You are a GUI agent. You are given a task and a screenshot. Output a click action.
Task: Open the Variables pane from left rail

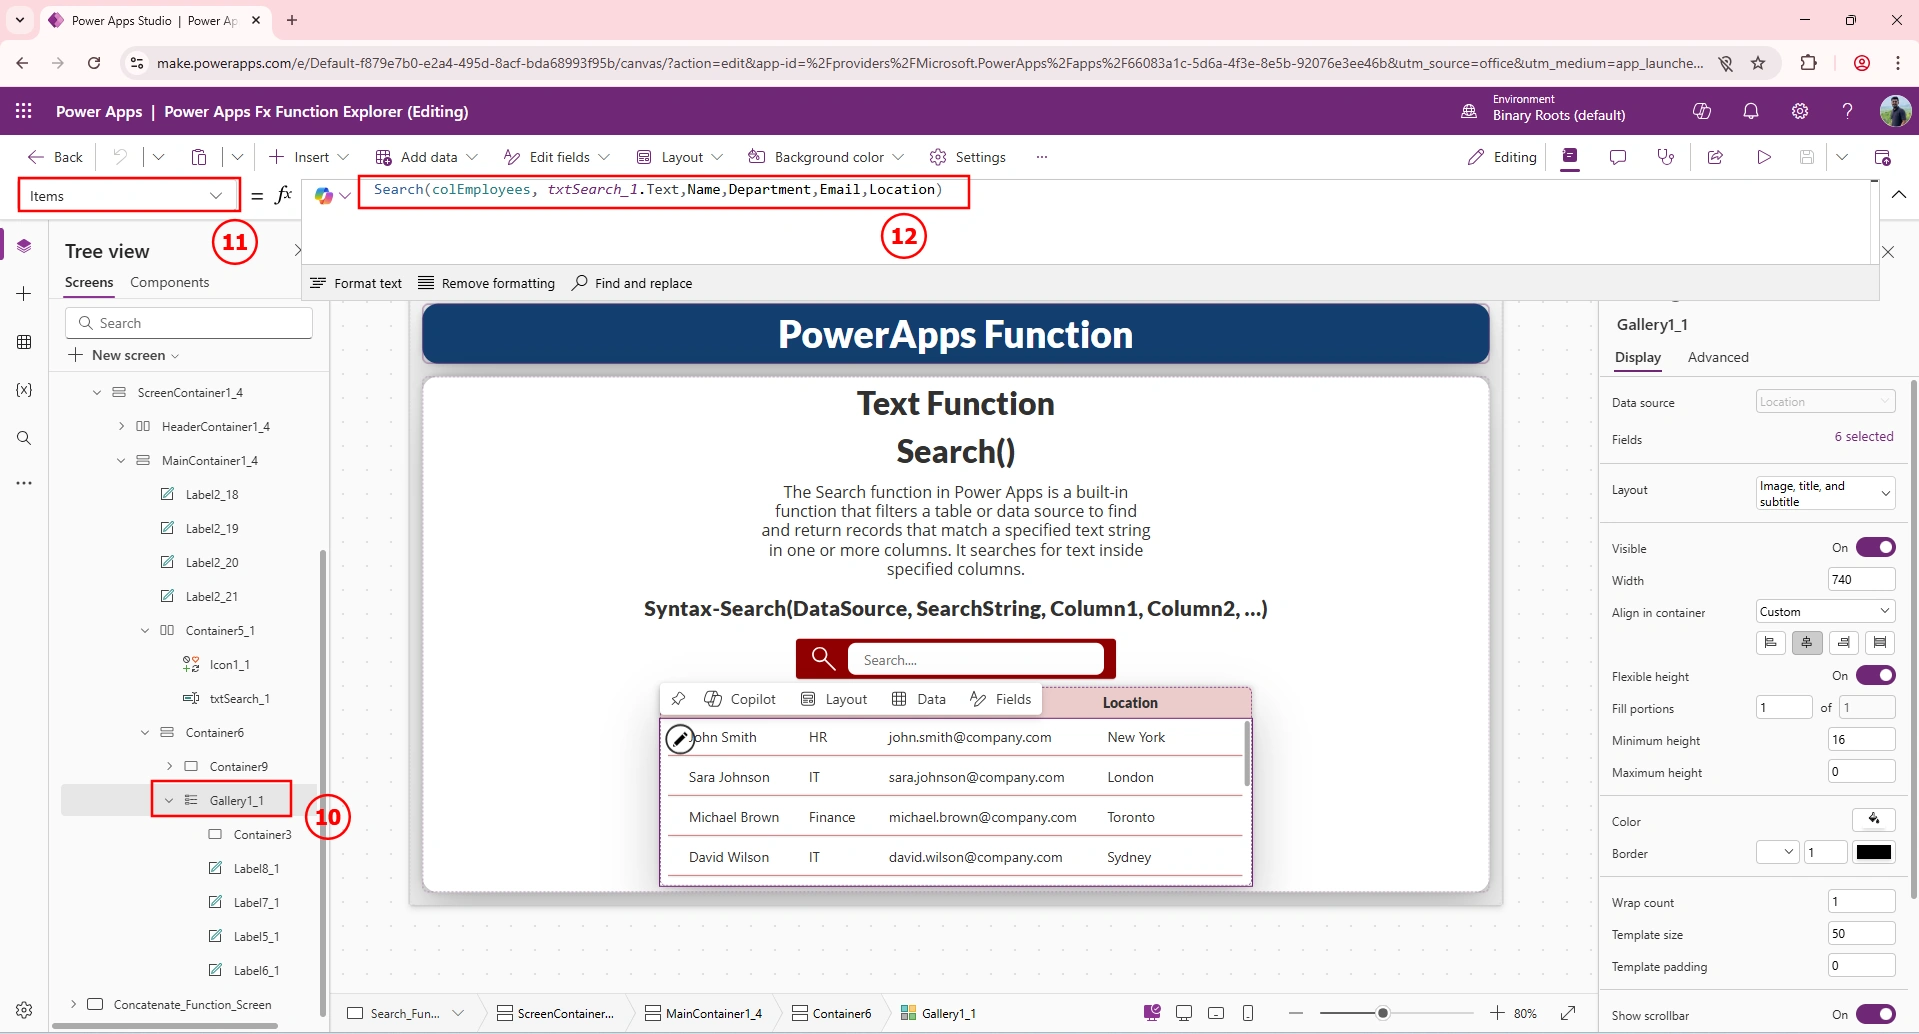pos(24,390)
